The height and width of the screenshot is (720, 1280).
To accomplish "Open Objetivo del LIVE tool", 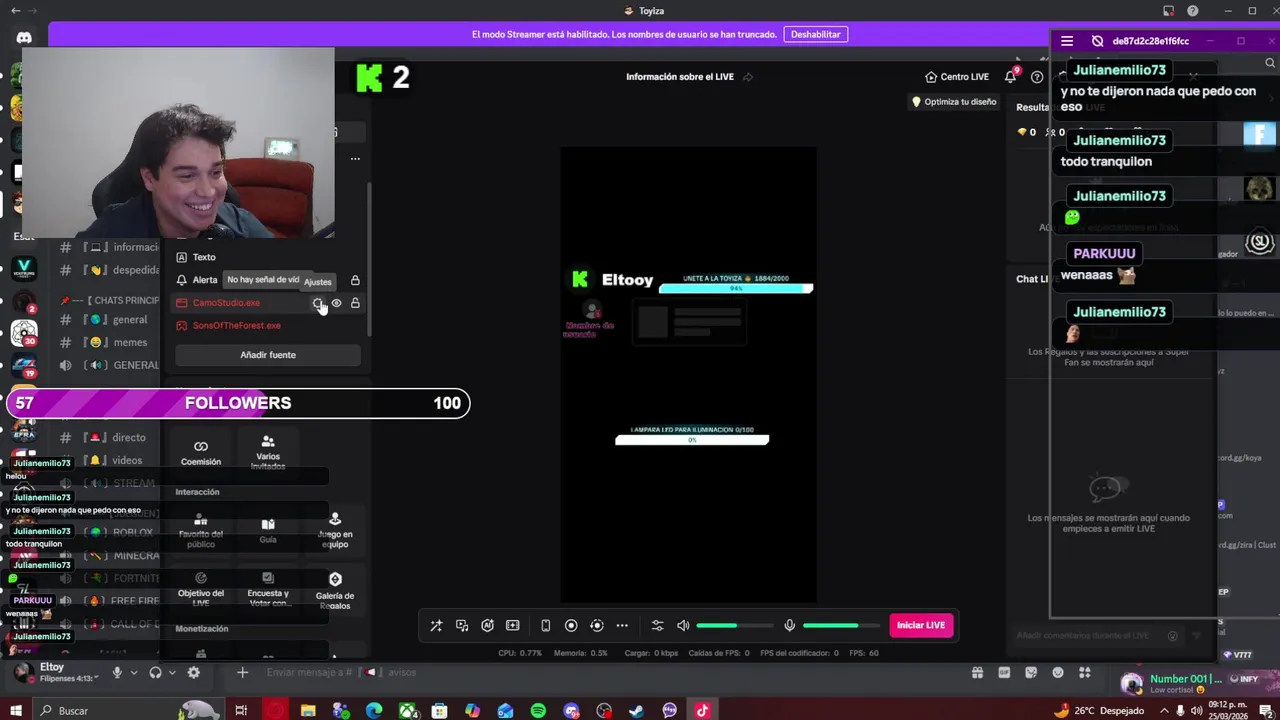I will click(x=201, y=590).
